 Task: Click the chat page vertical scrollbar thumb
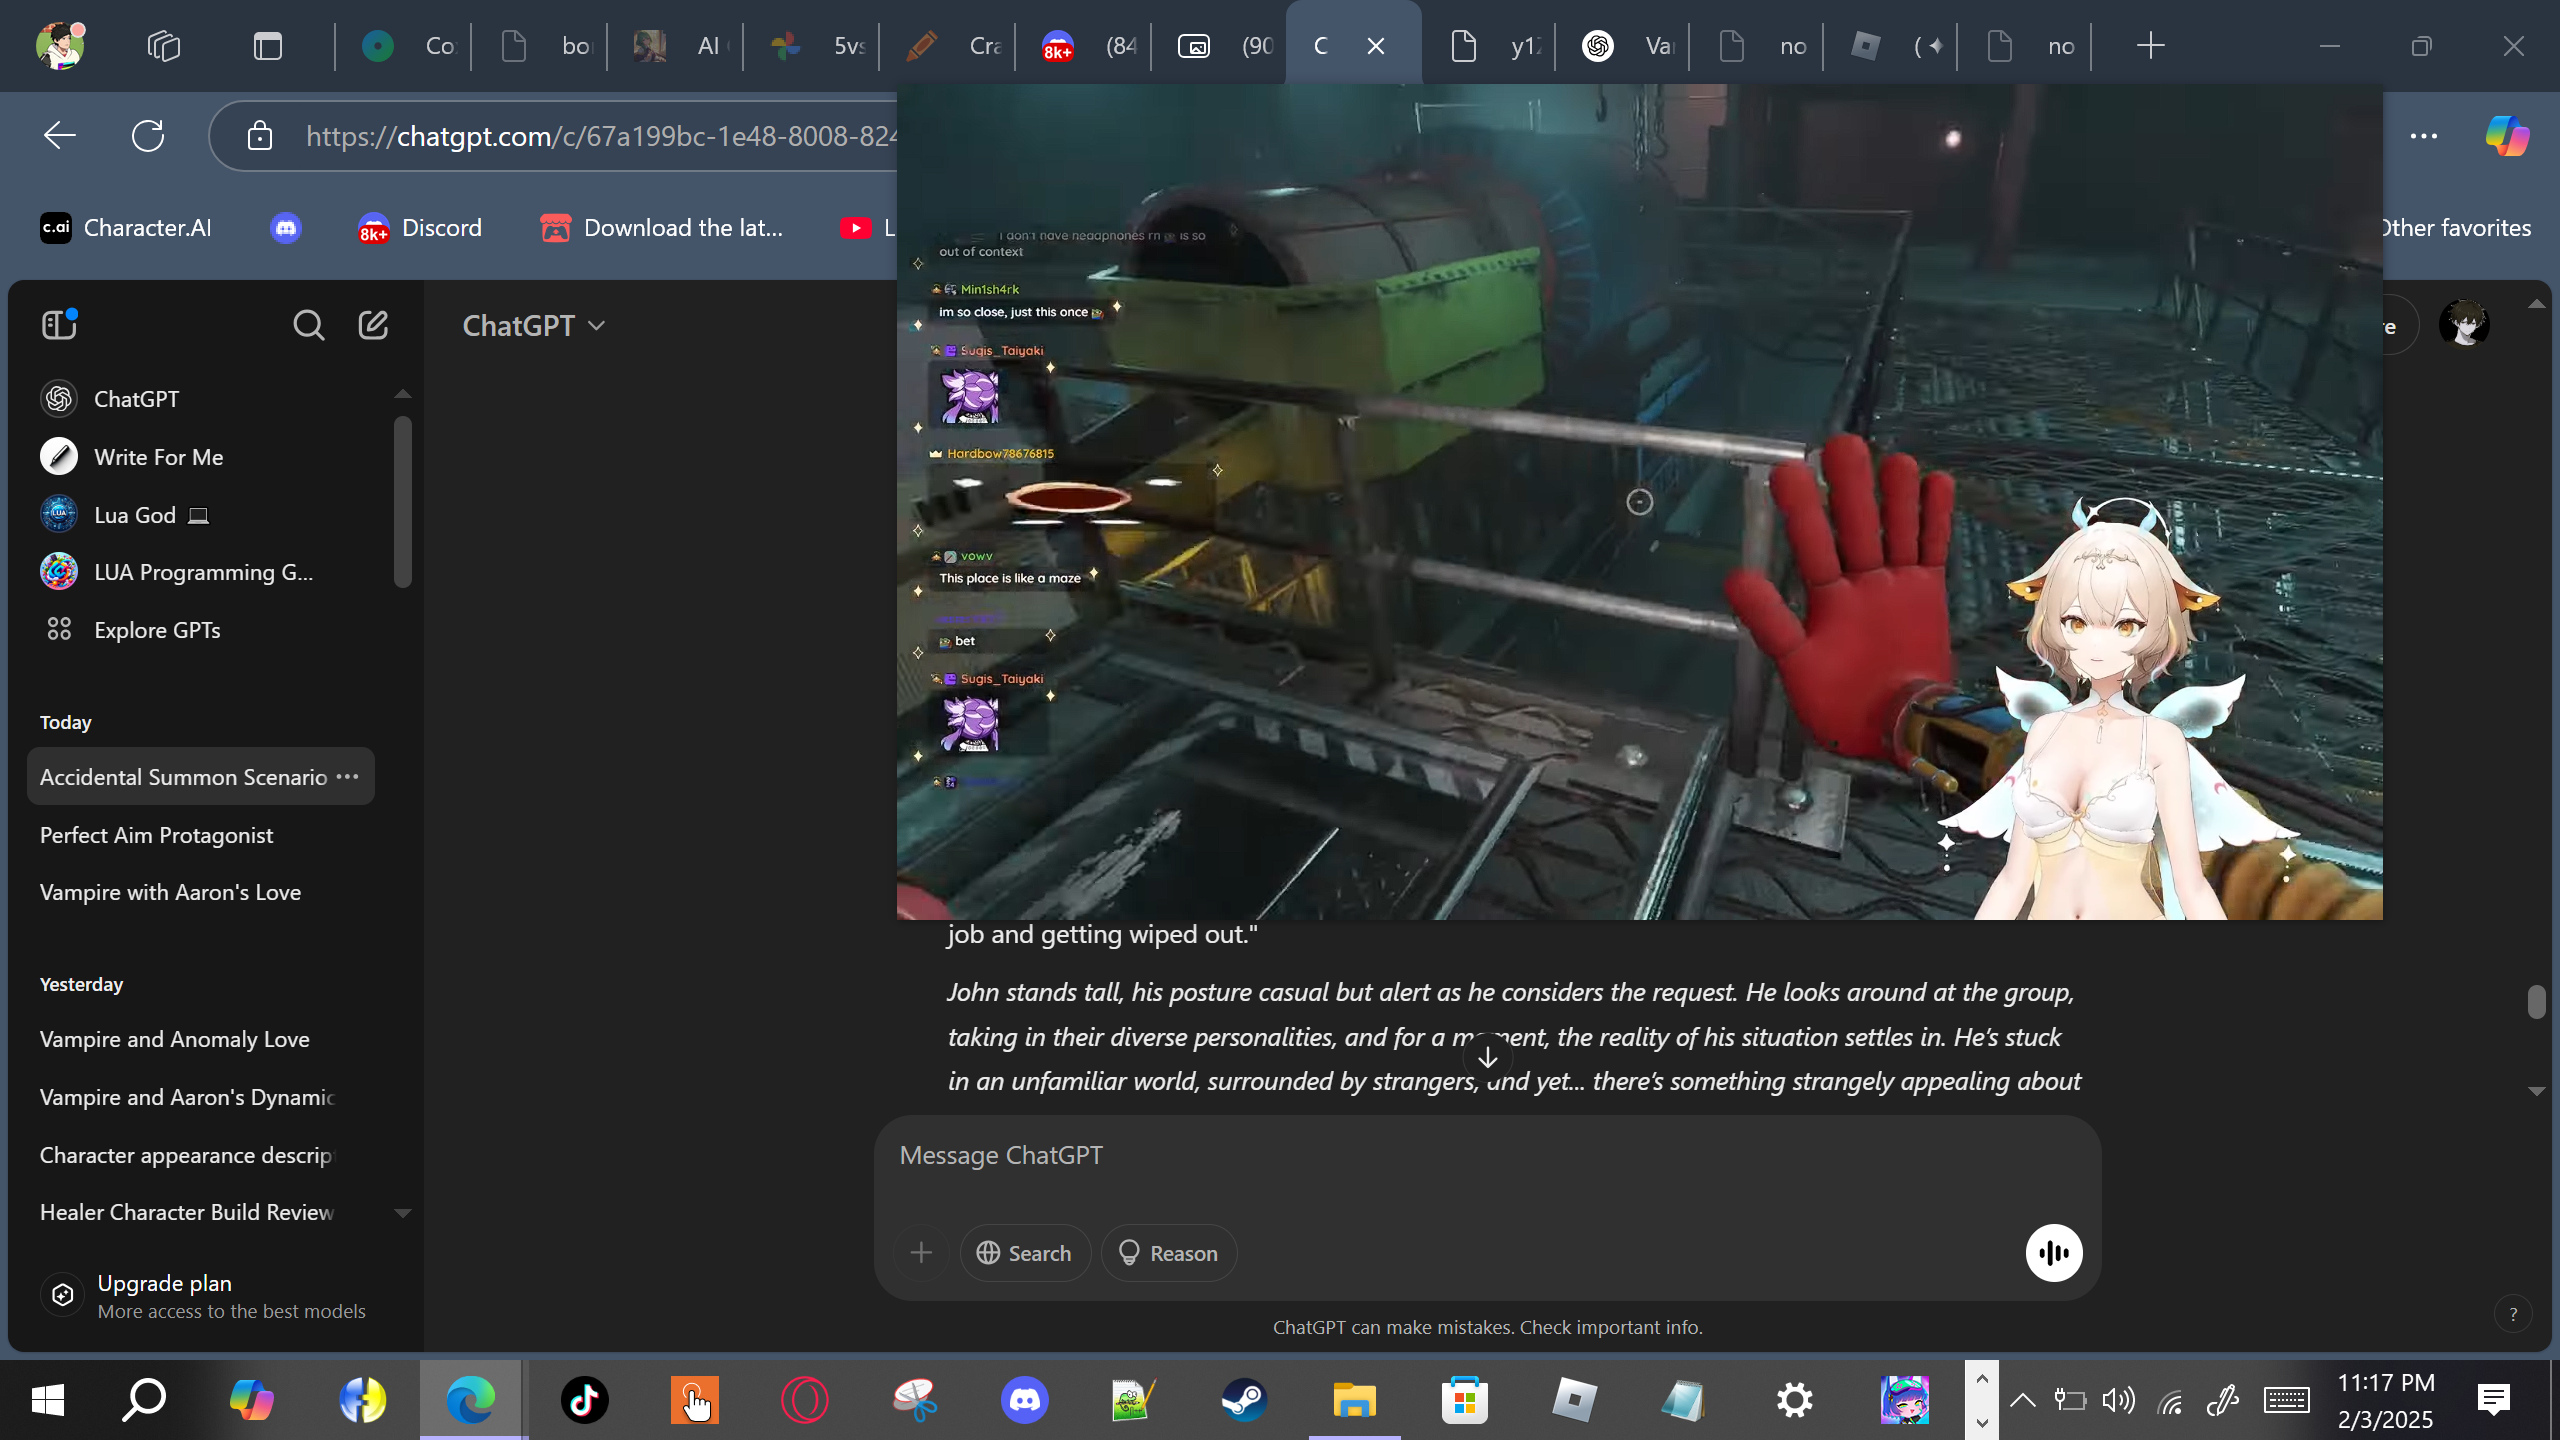(x=2536, y=1001)
